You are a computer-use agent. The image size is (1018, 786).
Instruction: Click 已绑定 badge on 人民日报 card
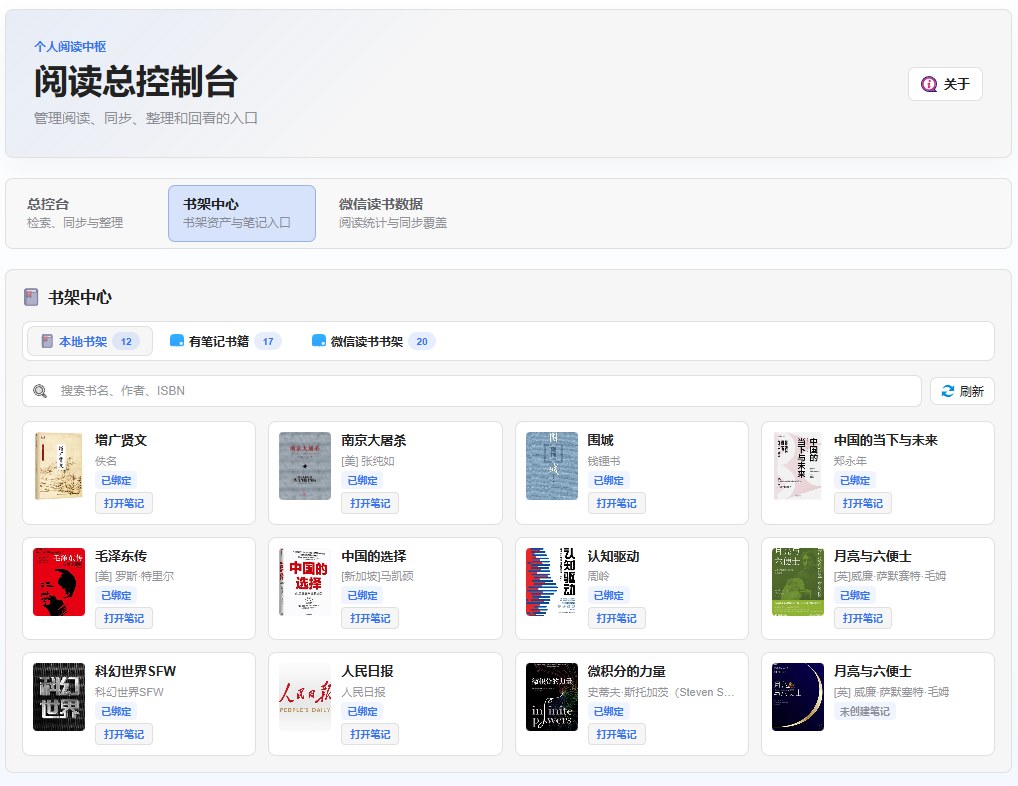pos(362,711)
